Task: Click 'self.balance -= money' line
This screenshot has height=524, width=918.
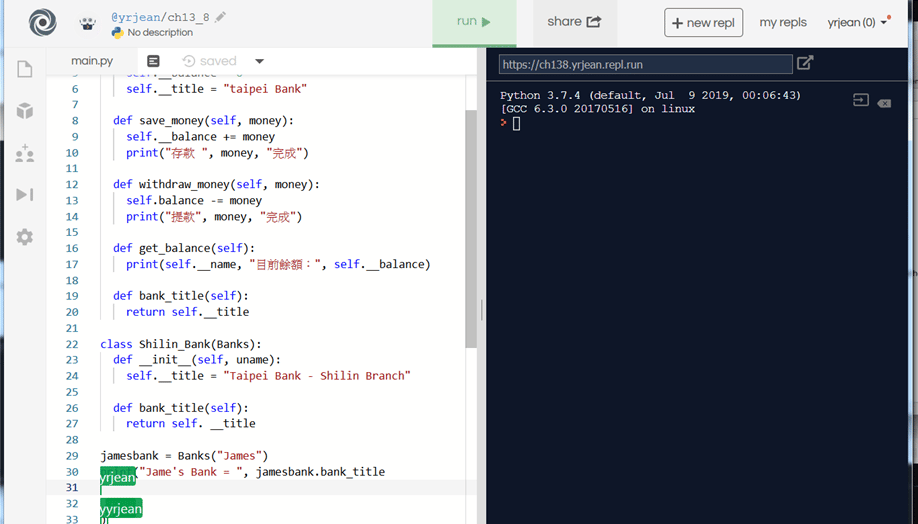Action: click(x=194, y=200)
